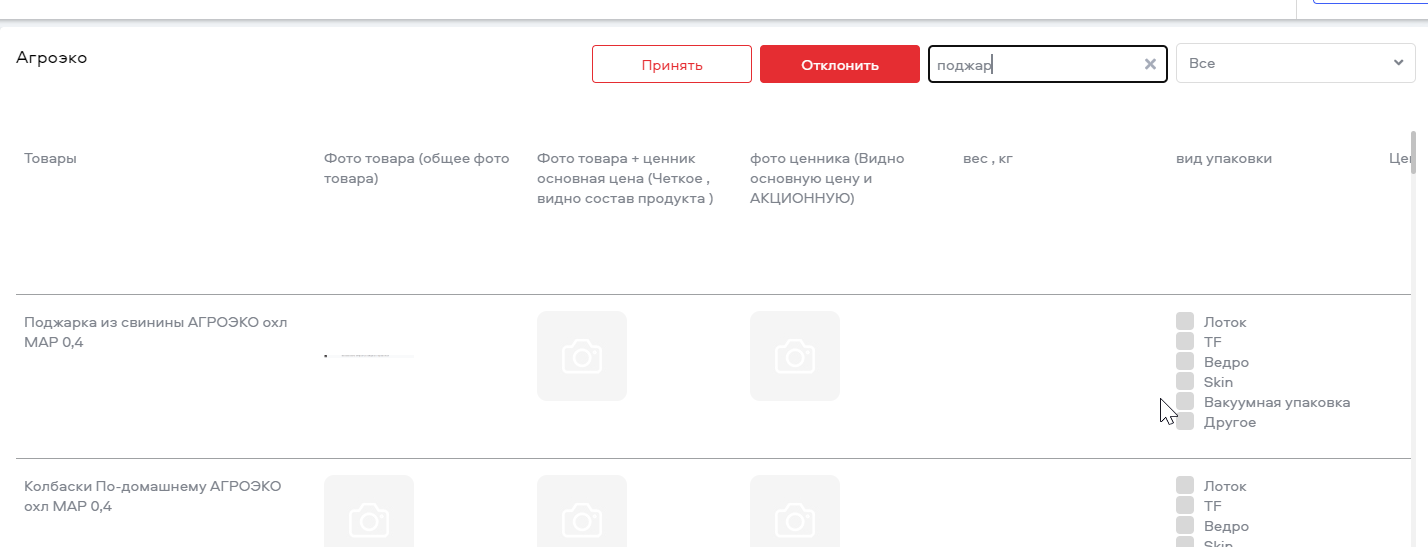Upload product-plus-price photo for Поджарка из свинины
This screenshot has width=1428, height=547.
click(582, 356)
